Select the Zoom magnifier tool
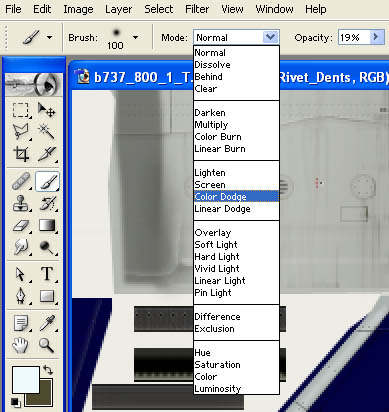The image size is (389, 412). (x=47, y=345)
